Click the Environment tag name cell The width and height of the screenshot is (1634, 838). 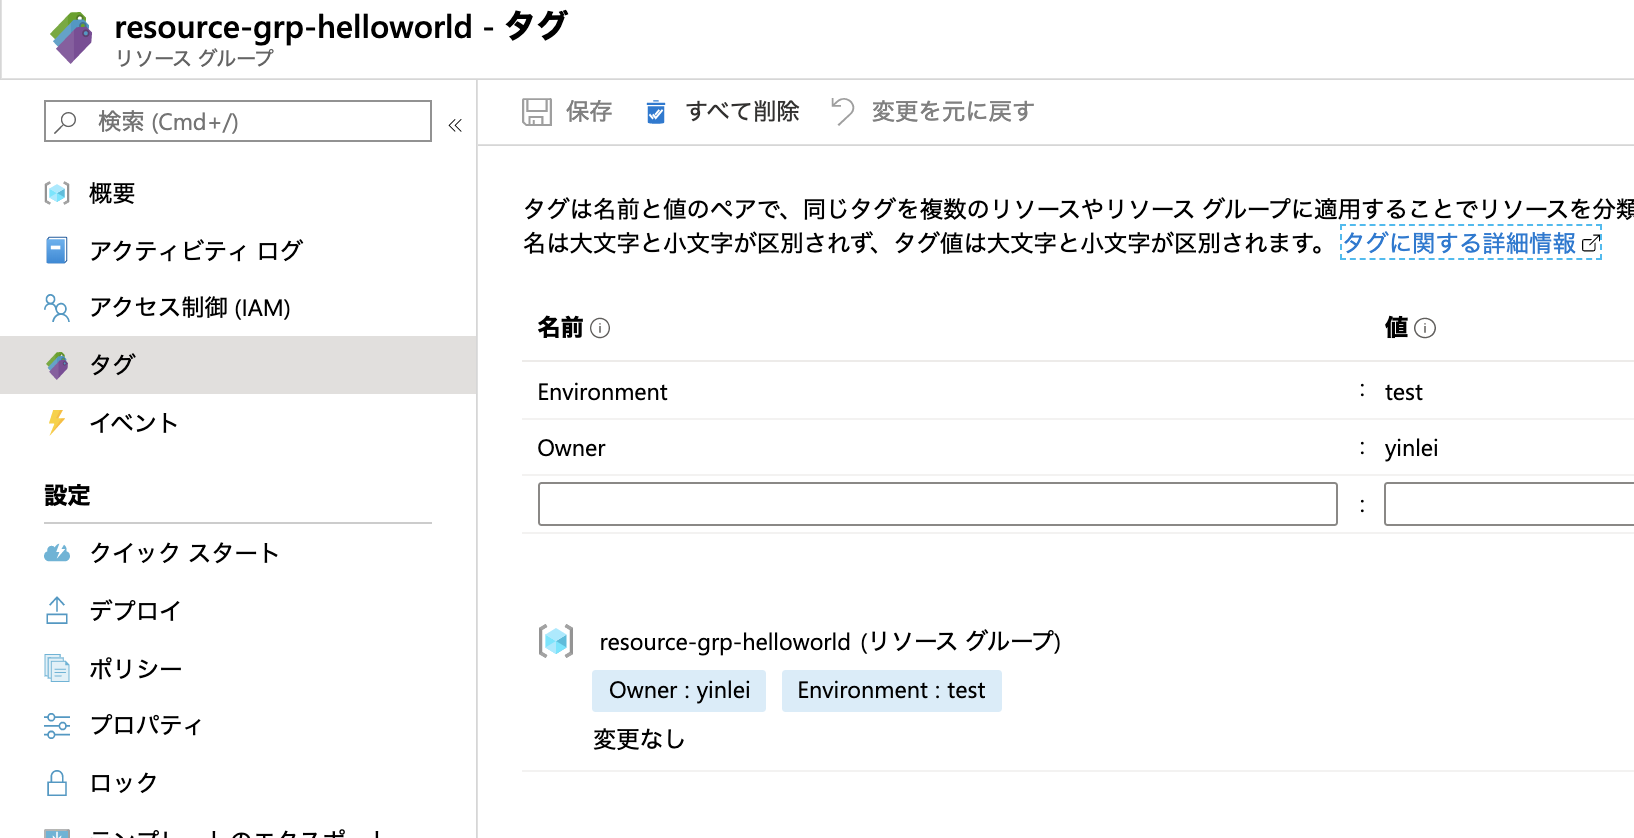point(602,392)
